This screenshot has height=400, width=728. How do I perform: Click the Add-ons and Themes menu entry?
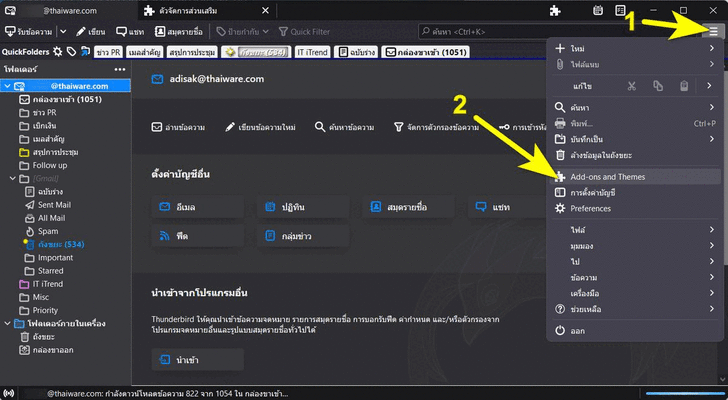635,177
